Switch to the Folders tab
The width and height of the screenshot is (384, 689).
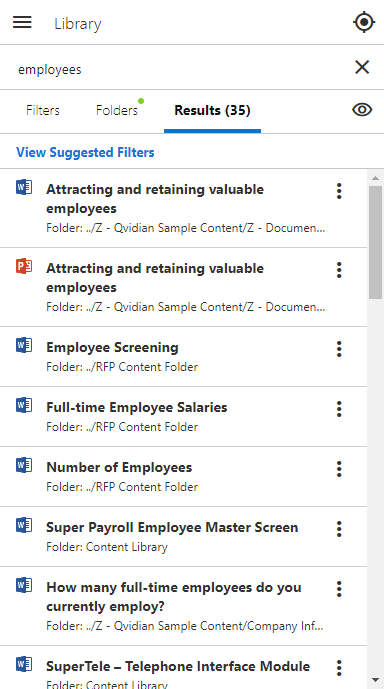point(117,110)
